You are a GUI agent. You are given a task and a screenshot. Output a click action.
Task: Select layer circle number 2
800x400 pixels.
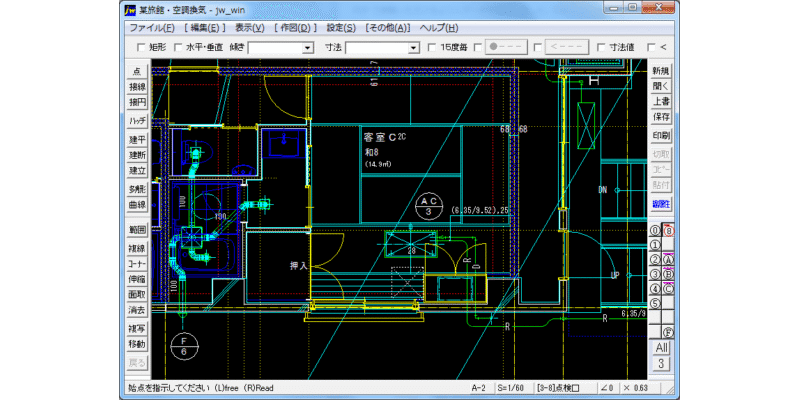656,259
